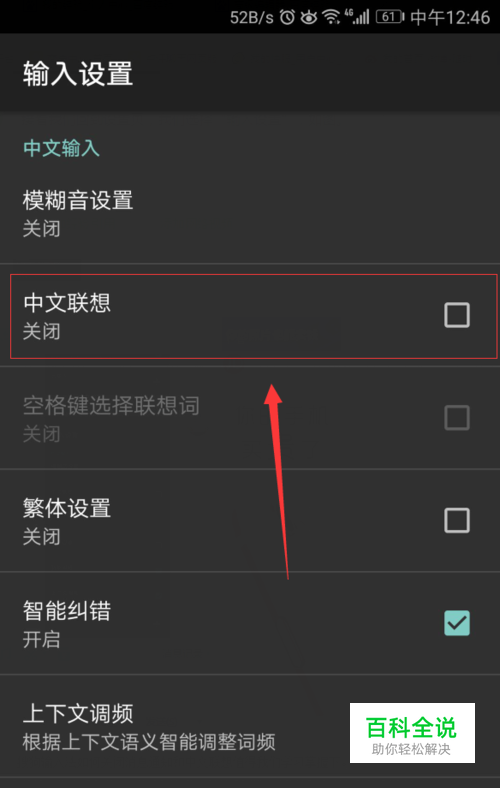Tap the 智能纠错 row label

[67, 611]
